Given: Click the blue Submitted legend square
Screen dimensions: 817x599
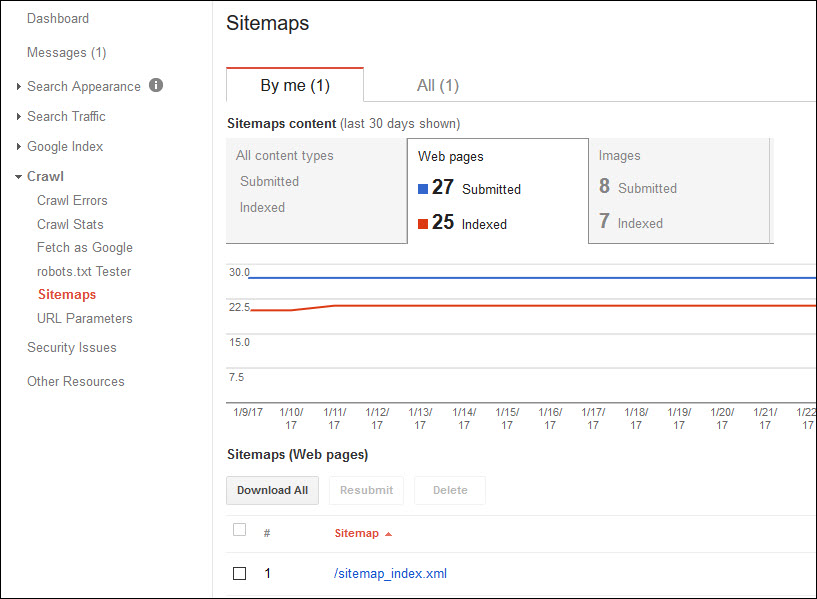Looking at the screenshot, I should tap(423, 189).
